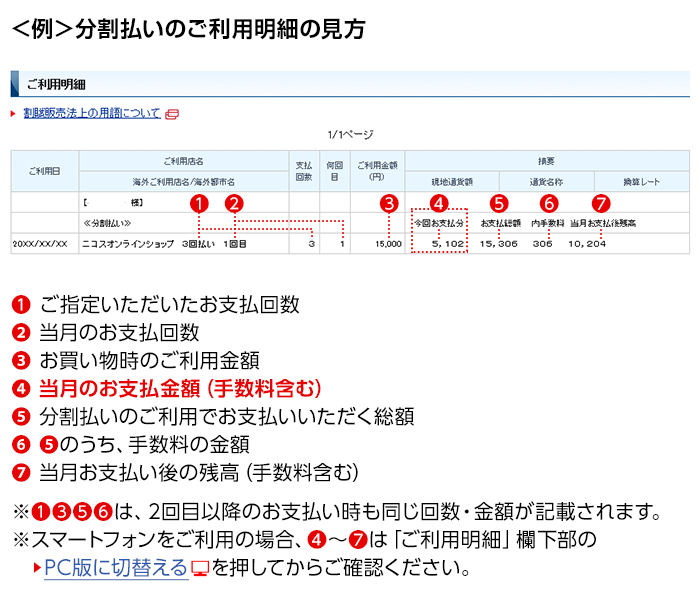The height and width of the screenshot is (606, 700).
Task: Select the ご利用明細 section header
Action: point(56,84)
